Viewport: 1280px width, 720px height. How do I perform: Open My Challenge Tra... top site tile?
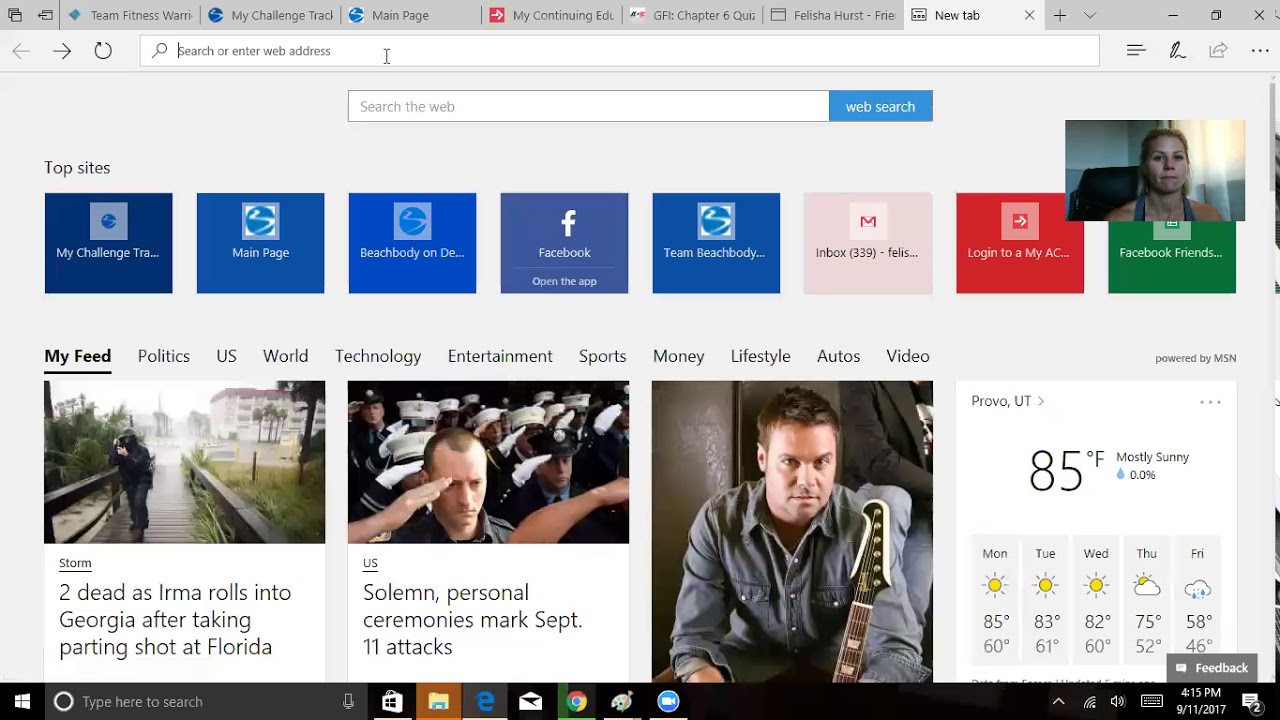[x=108, y=243]
